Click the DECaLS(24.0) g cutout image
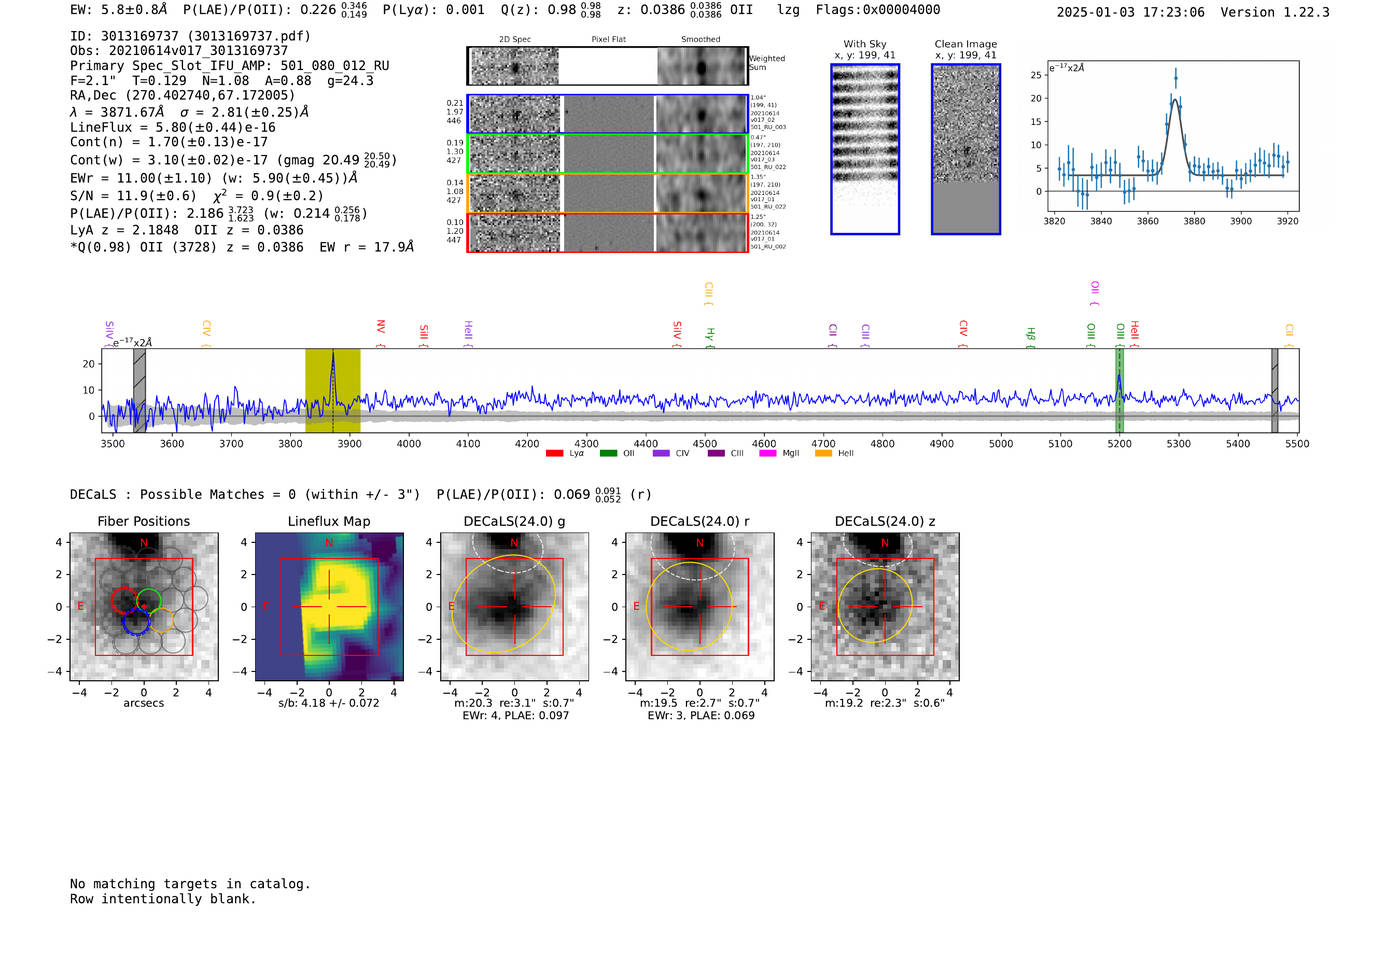The width and height of the screenshot is (1400, 953). (x=514, y=606)
